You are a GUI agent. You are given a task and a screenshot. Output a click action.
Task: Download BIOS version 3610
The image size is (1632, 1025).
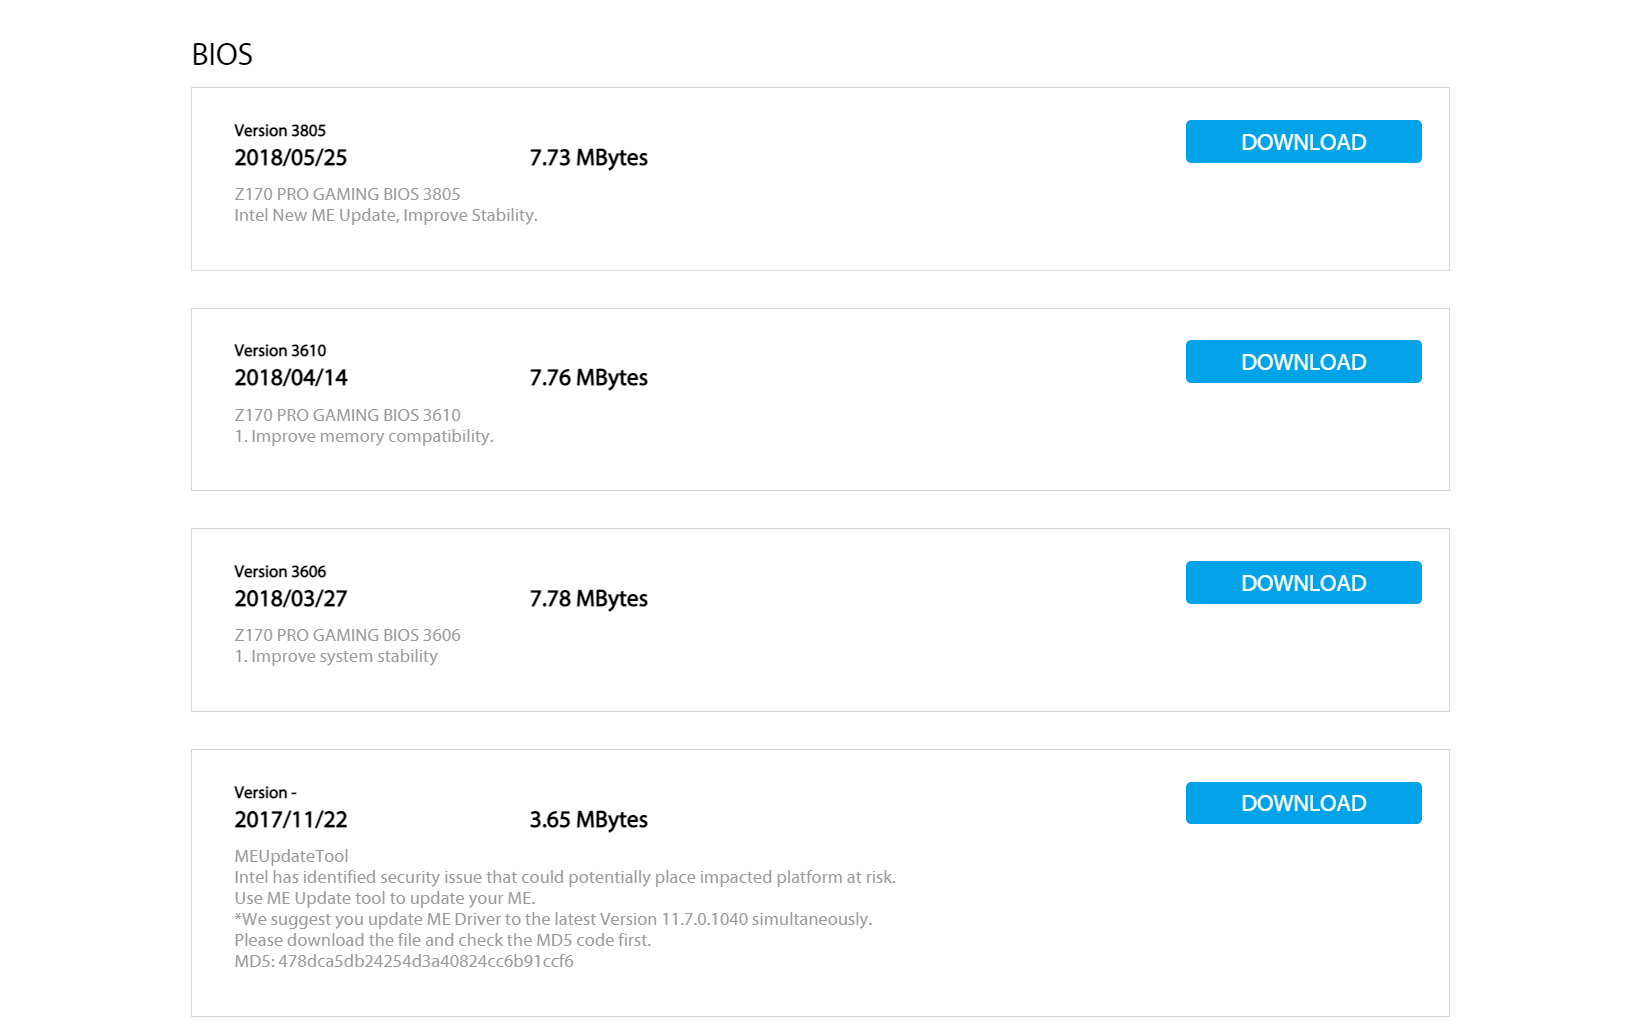(1303, 362)
